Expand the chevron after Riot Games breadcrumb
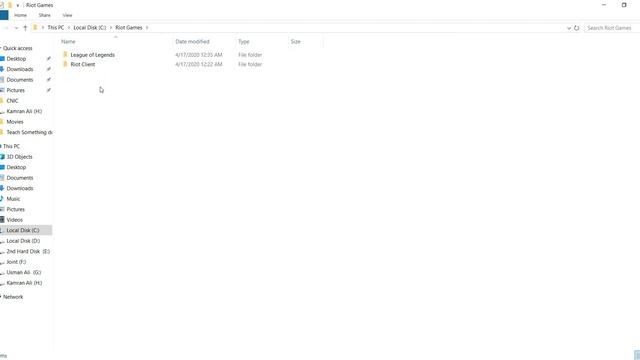Screen dimensions: 640x360 (147, 27)
